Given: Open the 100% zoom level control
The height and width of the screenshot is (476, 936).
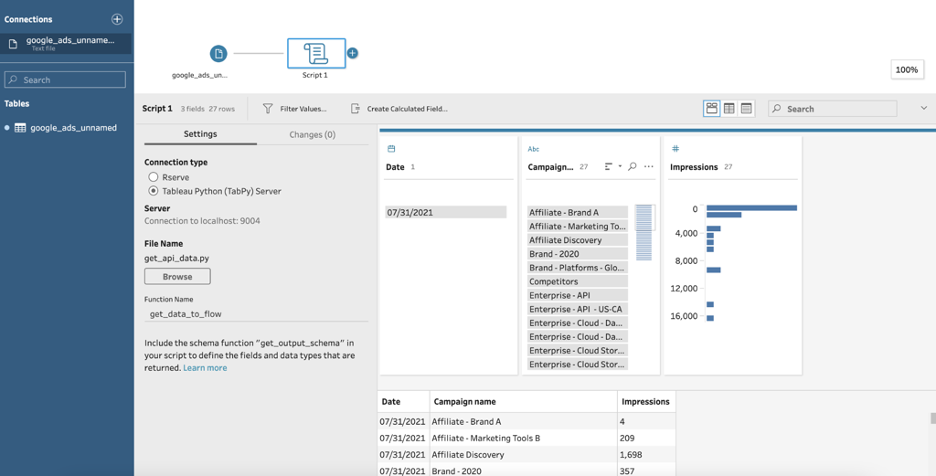Looking at the screenshot, I should tap(906, 70).
